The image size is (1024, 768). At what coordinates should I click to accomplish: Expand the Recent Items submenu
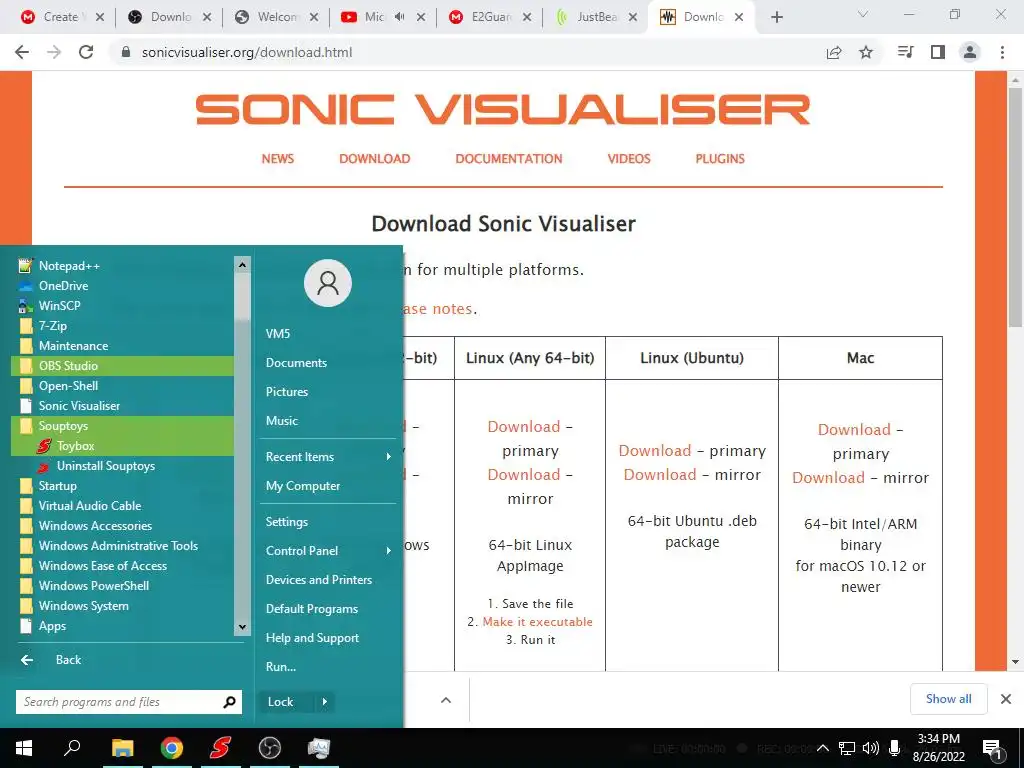click(328, 457)
